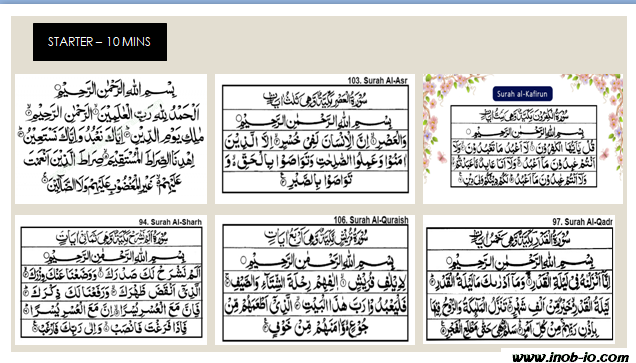Select the Surah Al-Asr image
This screenshot has height=363, width=636.
tap(315, 139)
